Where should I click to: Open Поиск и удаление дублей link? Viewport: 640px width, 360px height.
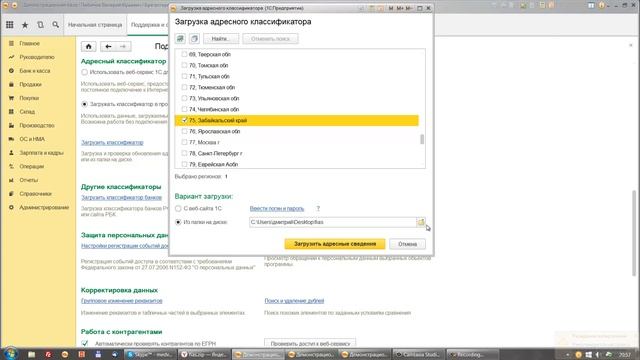pyautogui.click(x=294, y=301)
